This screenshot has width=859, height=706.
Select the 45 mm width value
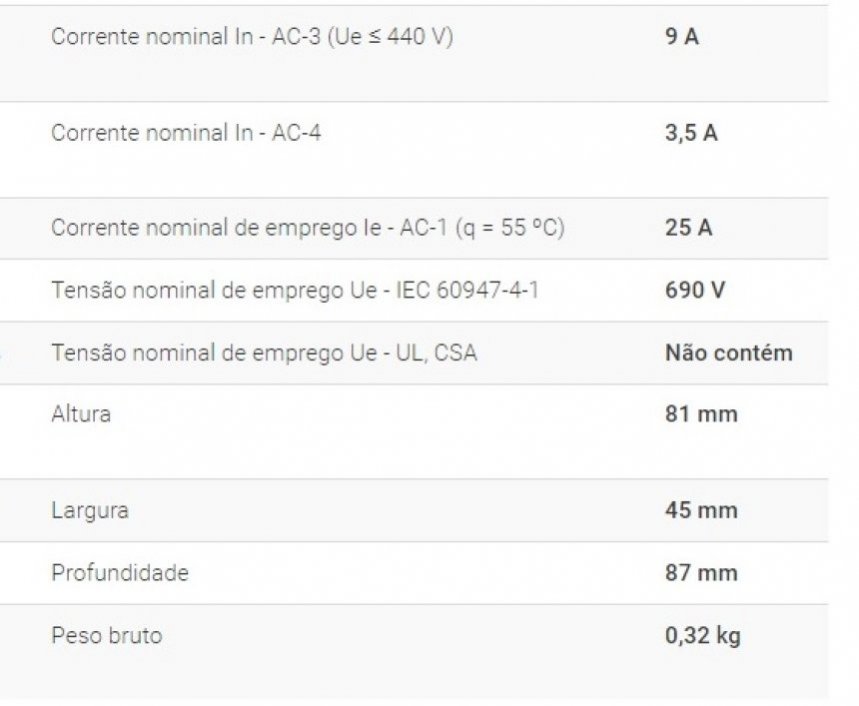point(701,510)
